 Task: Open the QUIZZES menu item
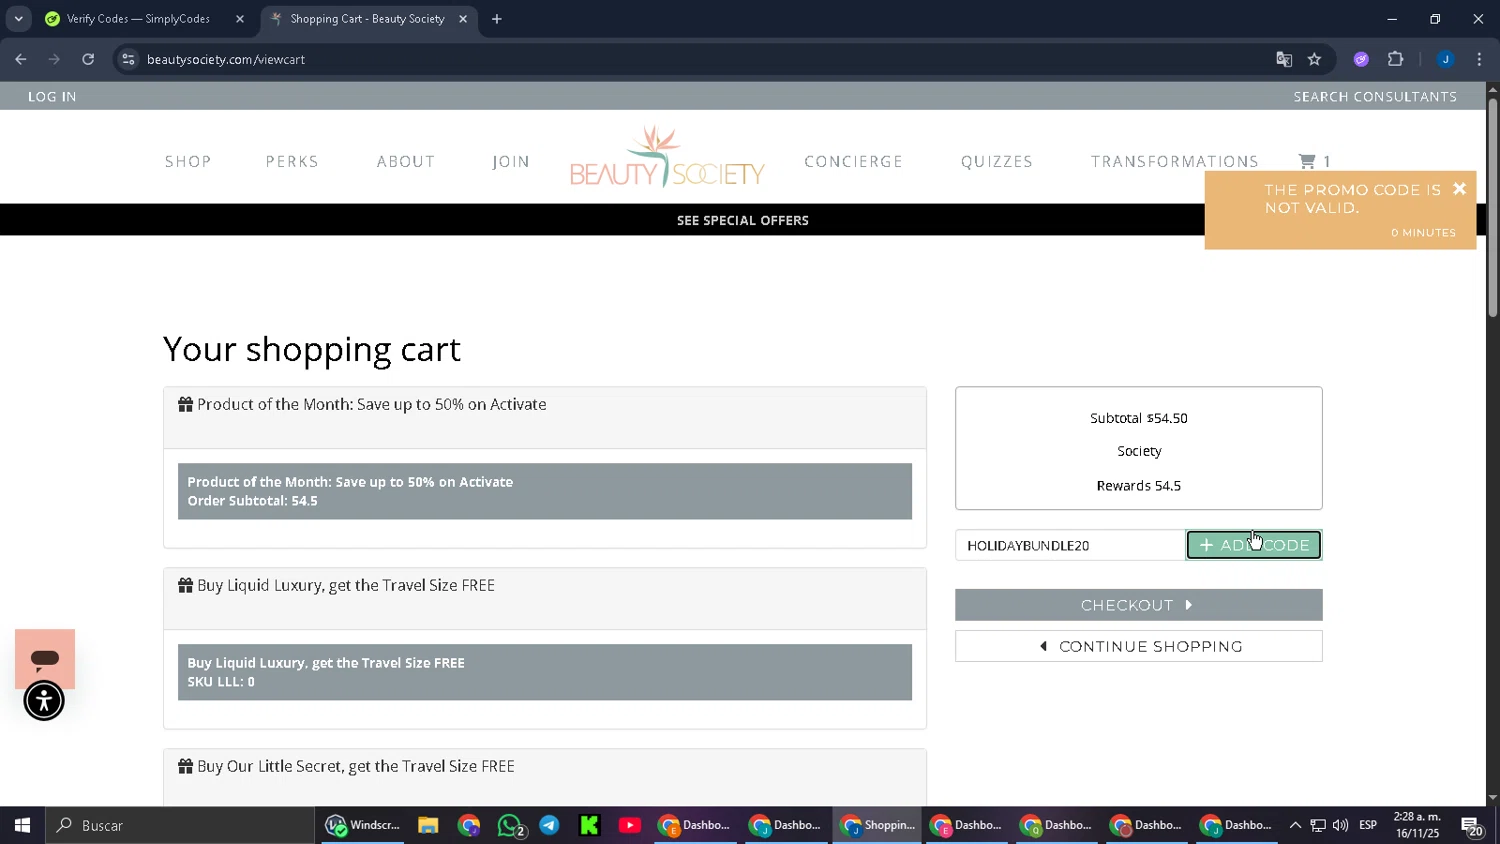pos(997,161)
